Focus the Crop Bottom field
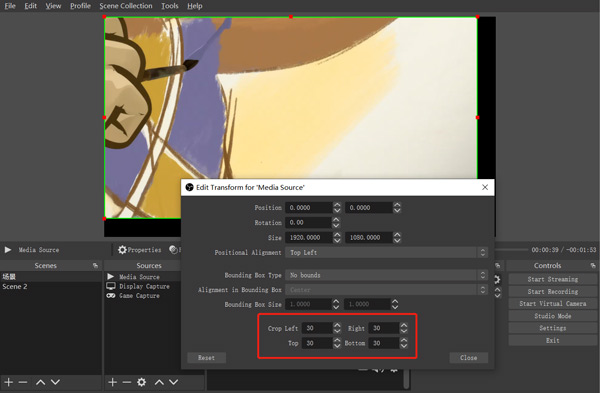600x393 pixels. pos(384,343)
